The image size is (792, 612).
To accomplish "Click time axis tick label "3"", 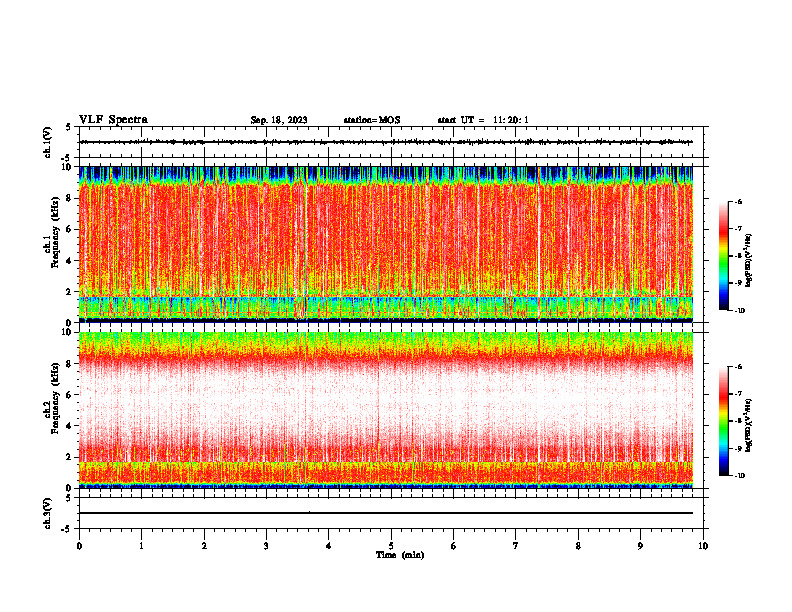I will point(266,546).
